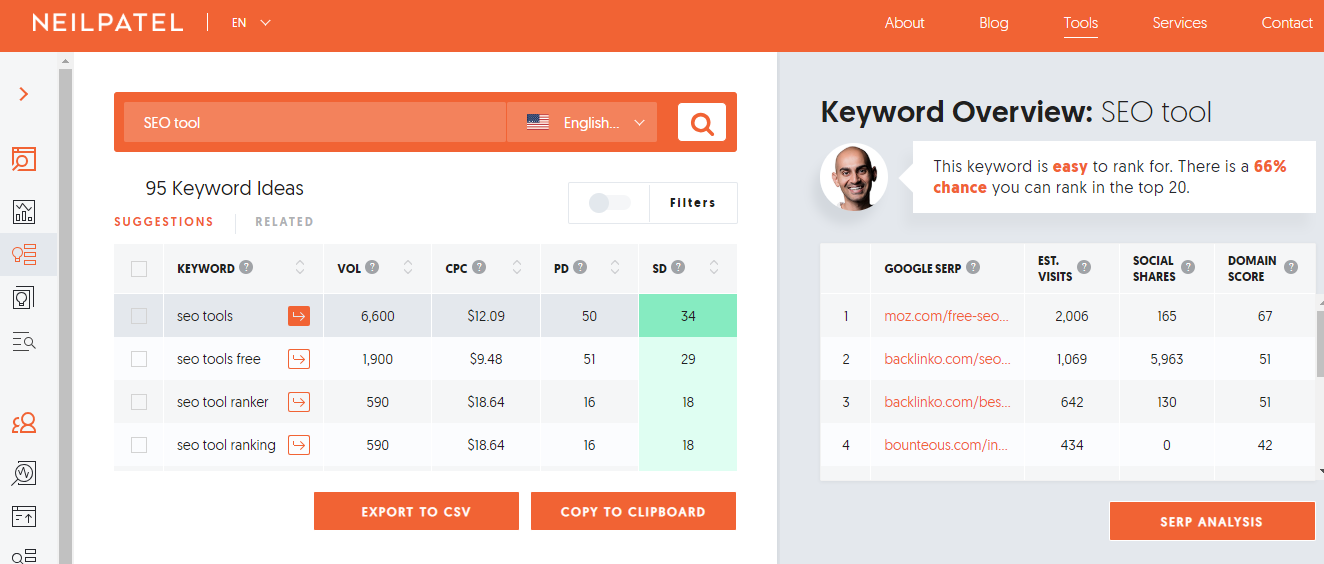Screen dimensions: 1324x564
Task: Open the moz.com/free-seo result link
Action: (x=947, y=316)
